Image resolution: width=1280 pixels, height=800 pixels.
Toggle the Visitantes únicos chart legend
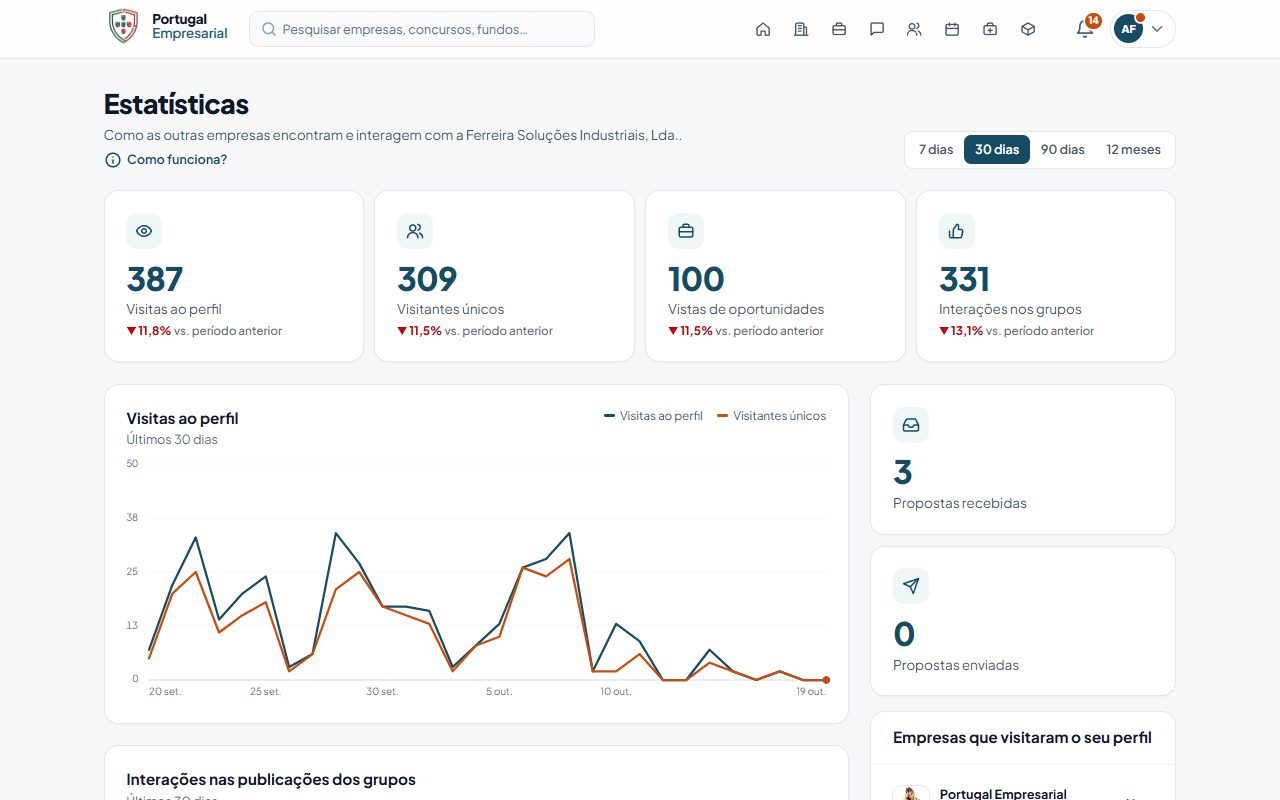(x=772, y=416)
